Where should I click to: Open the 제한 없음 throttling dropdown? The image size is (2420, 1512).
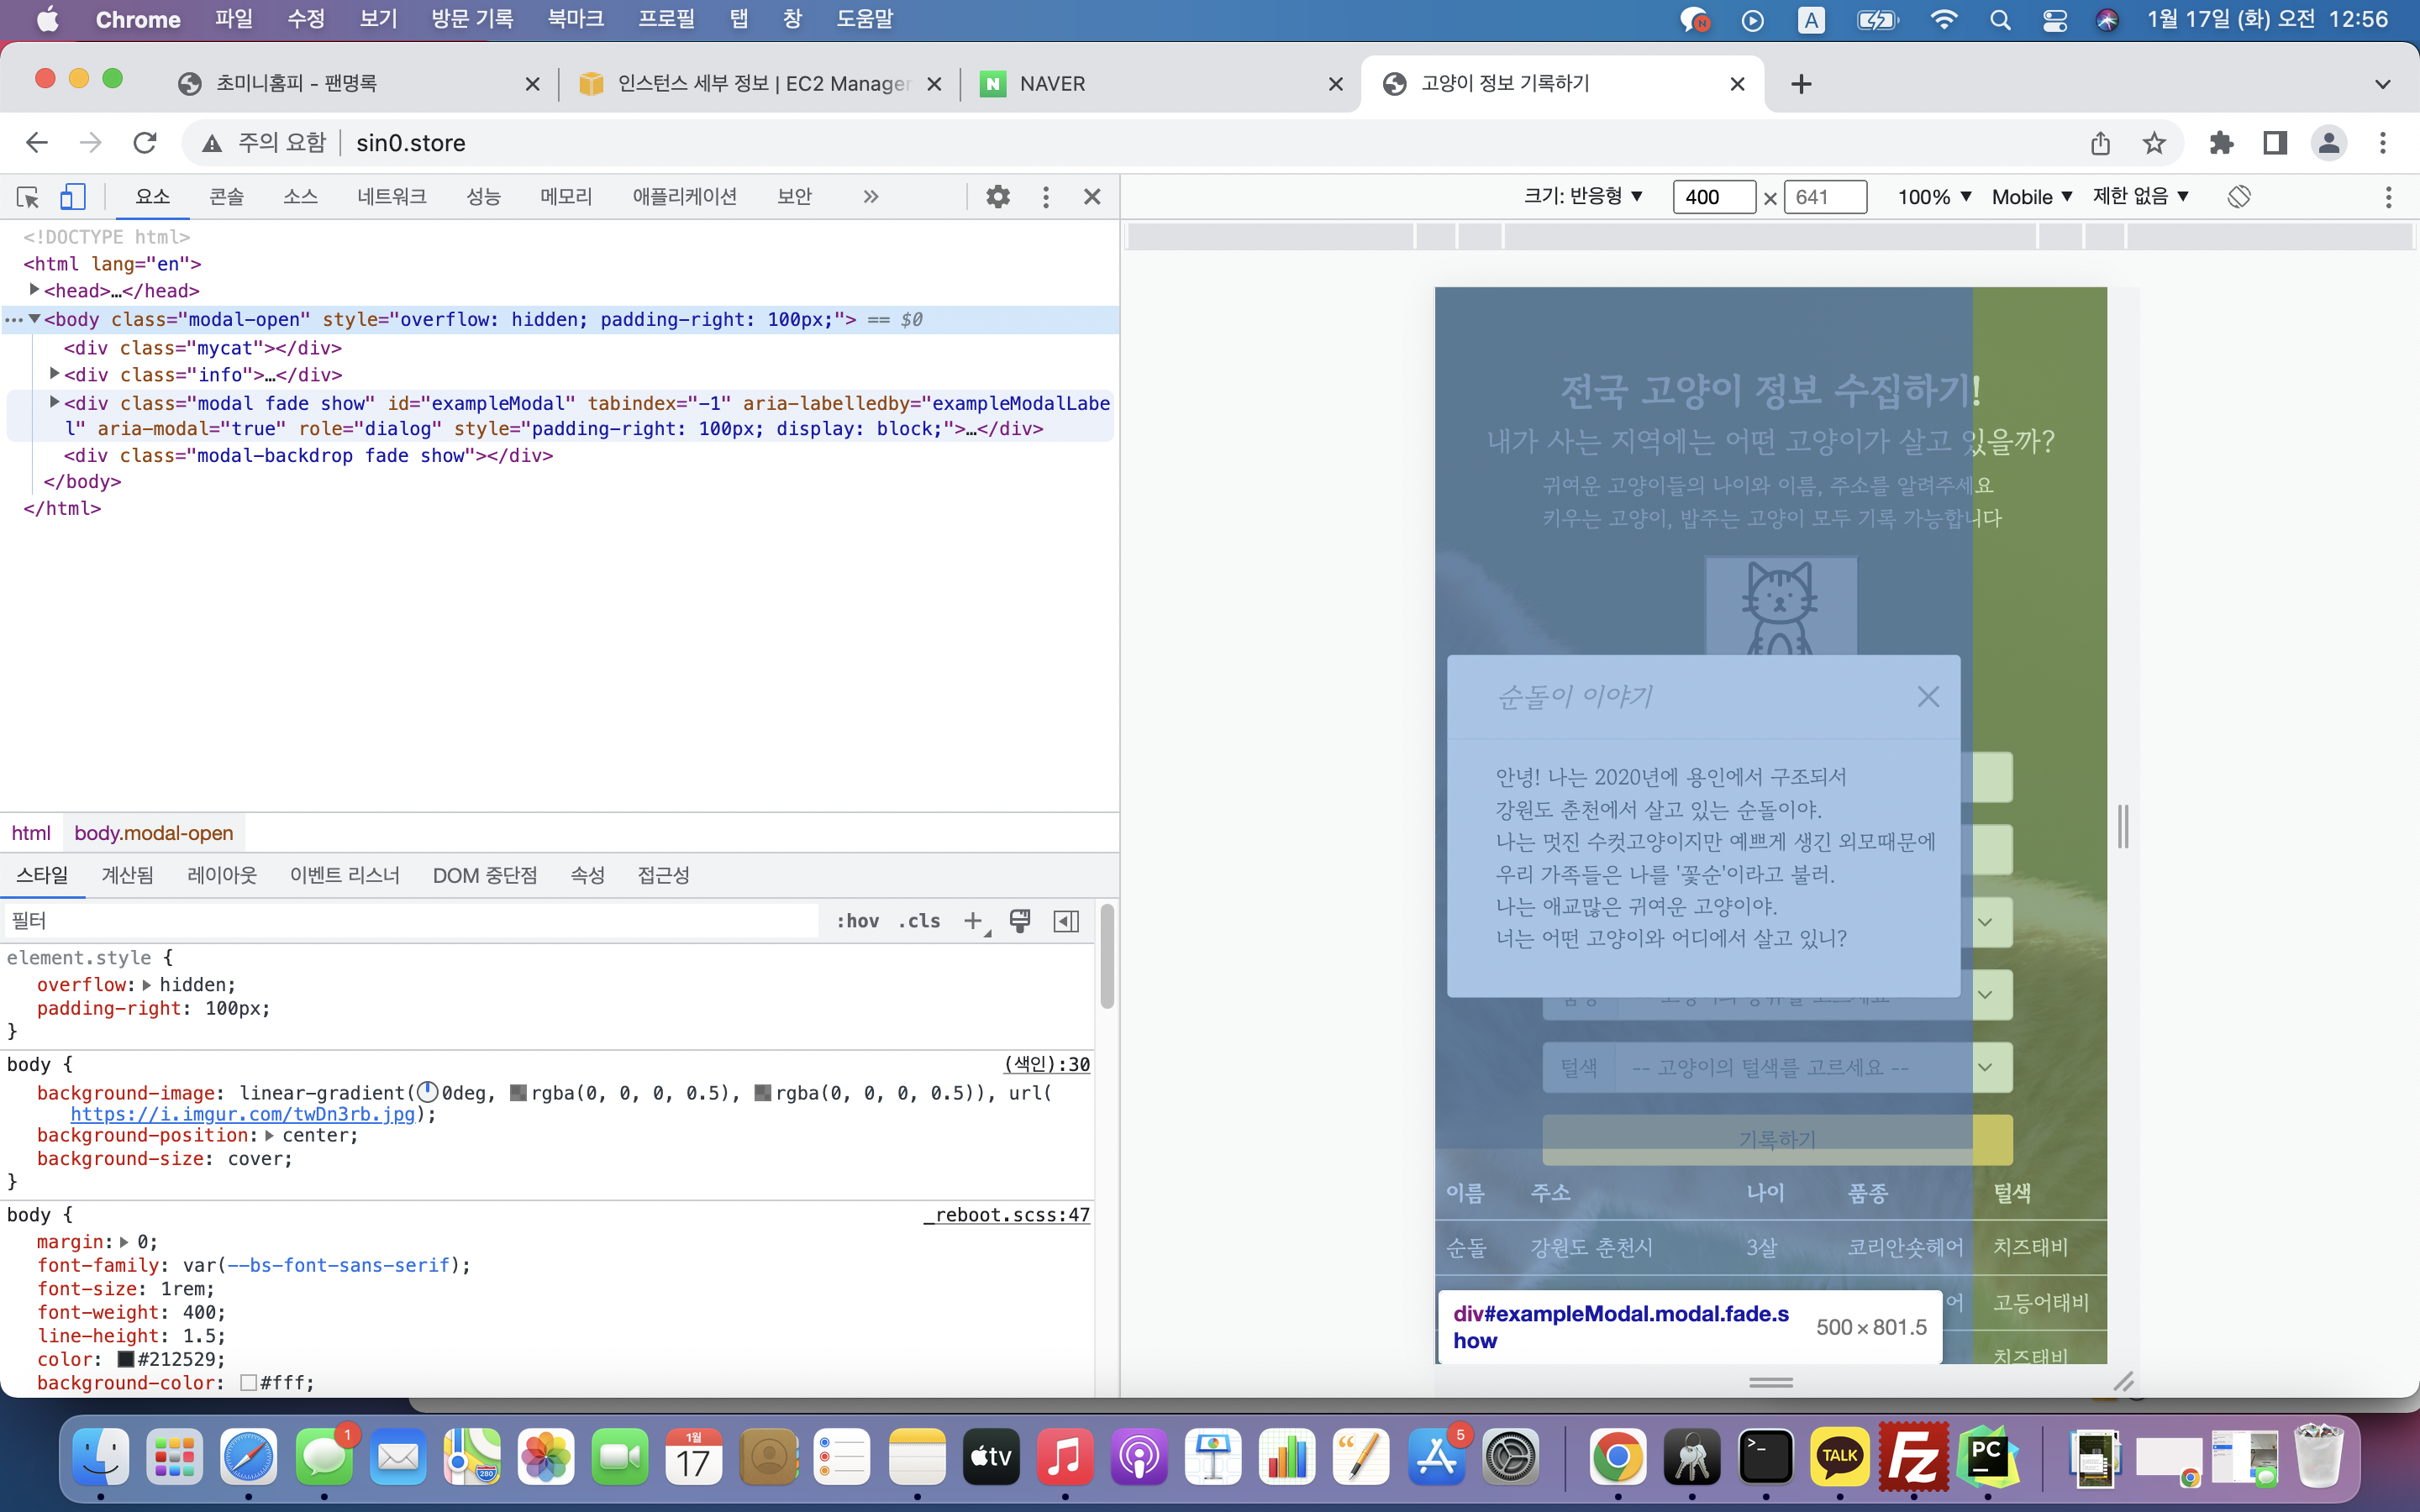pos(2141,197)
